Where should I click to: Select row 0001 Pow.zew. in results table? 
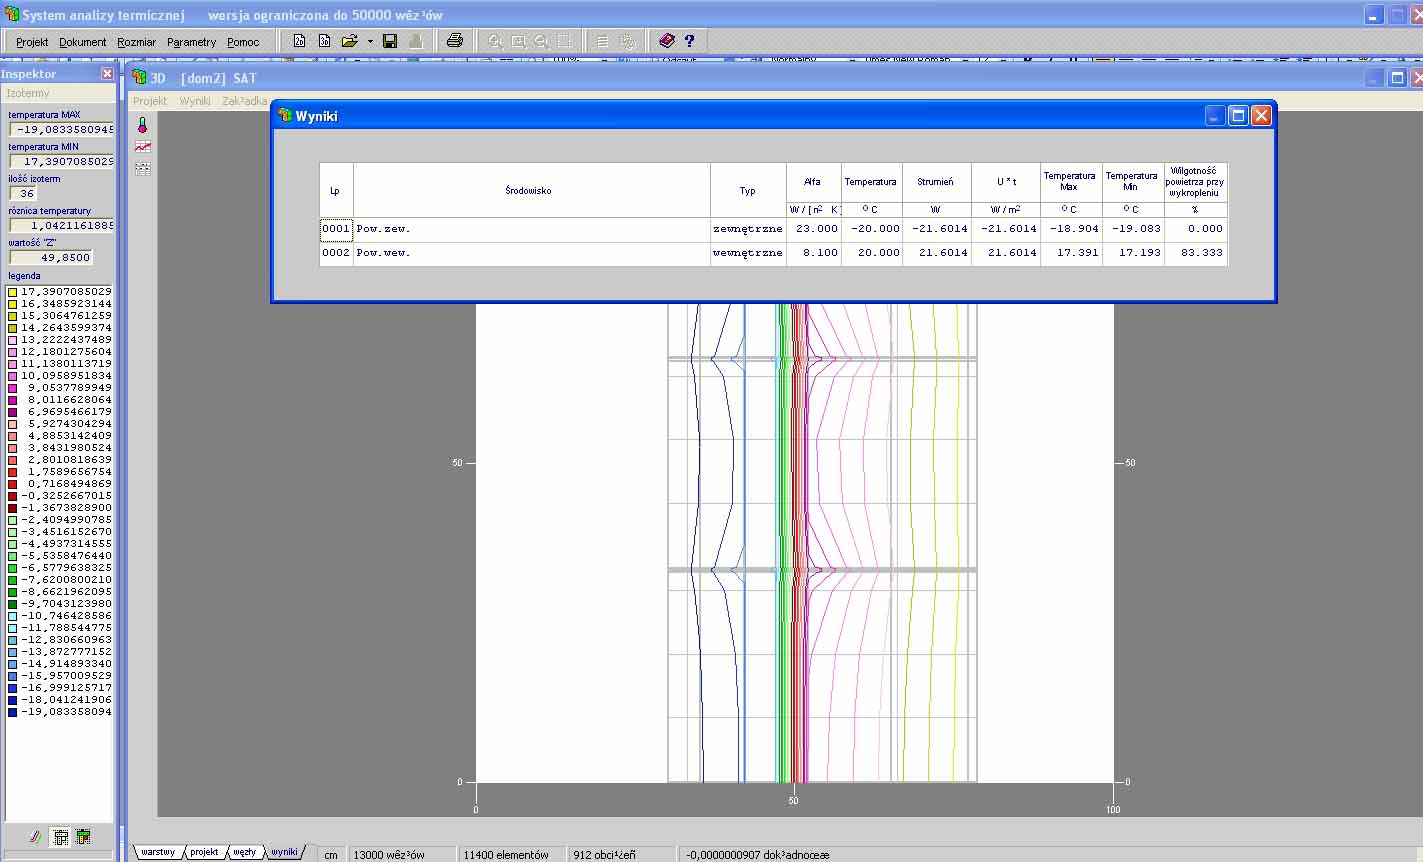click(x=773, y=229)
